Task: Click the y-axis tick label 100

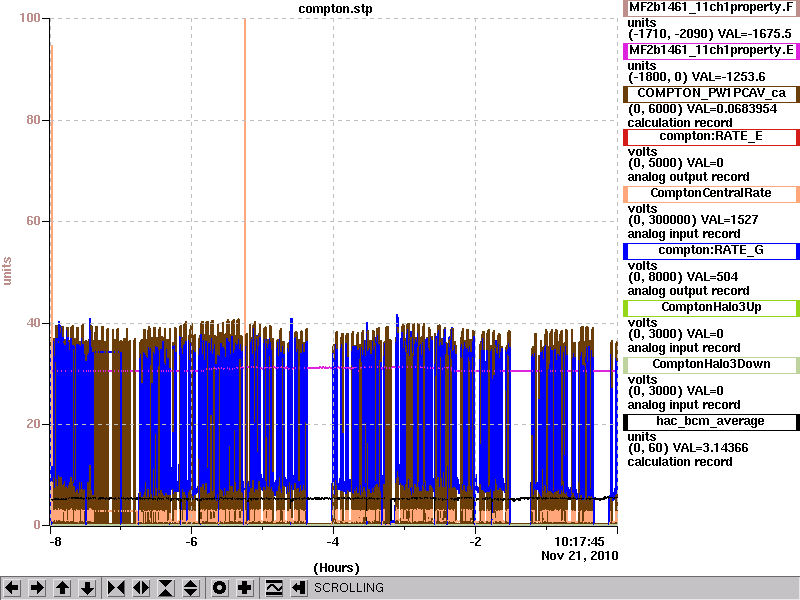Action: pos(30,18)
